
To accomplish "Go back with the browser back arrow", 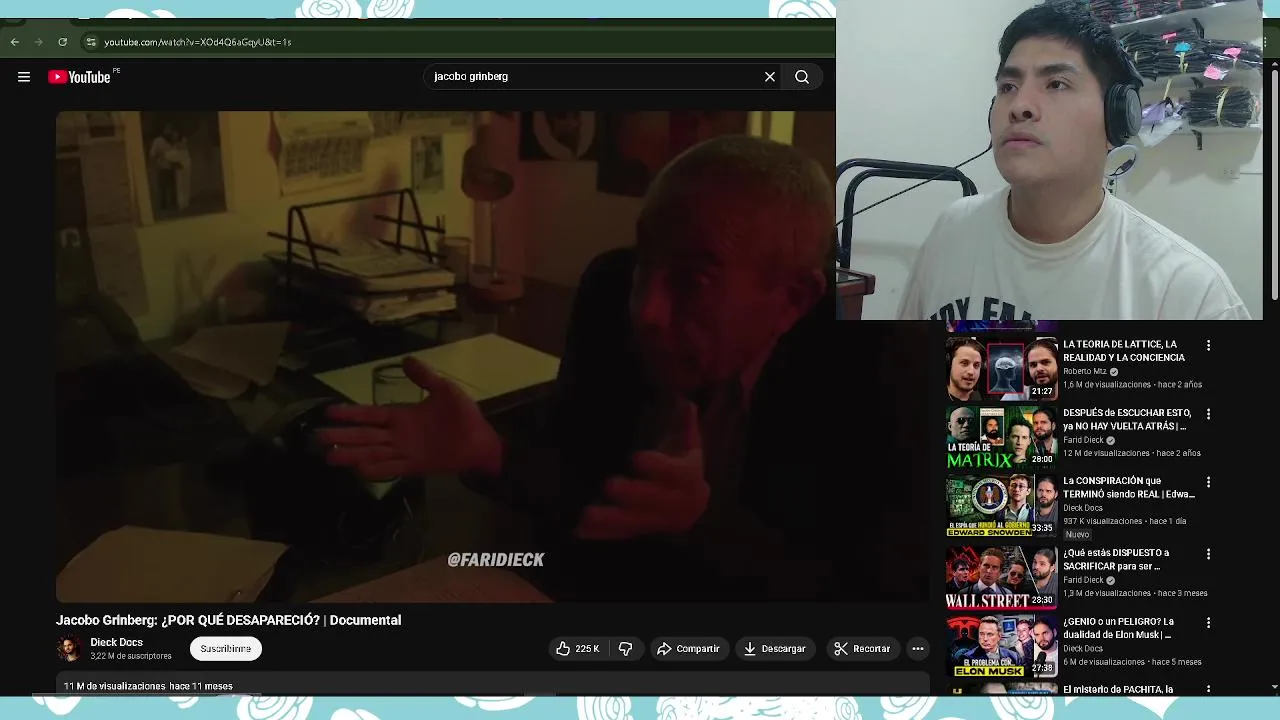I will (x=14, y=42).
